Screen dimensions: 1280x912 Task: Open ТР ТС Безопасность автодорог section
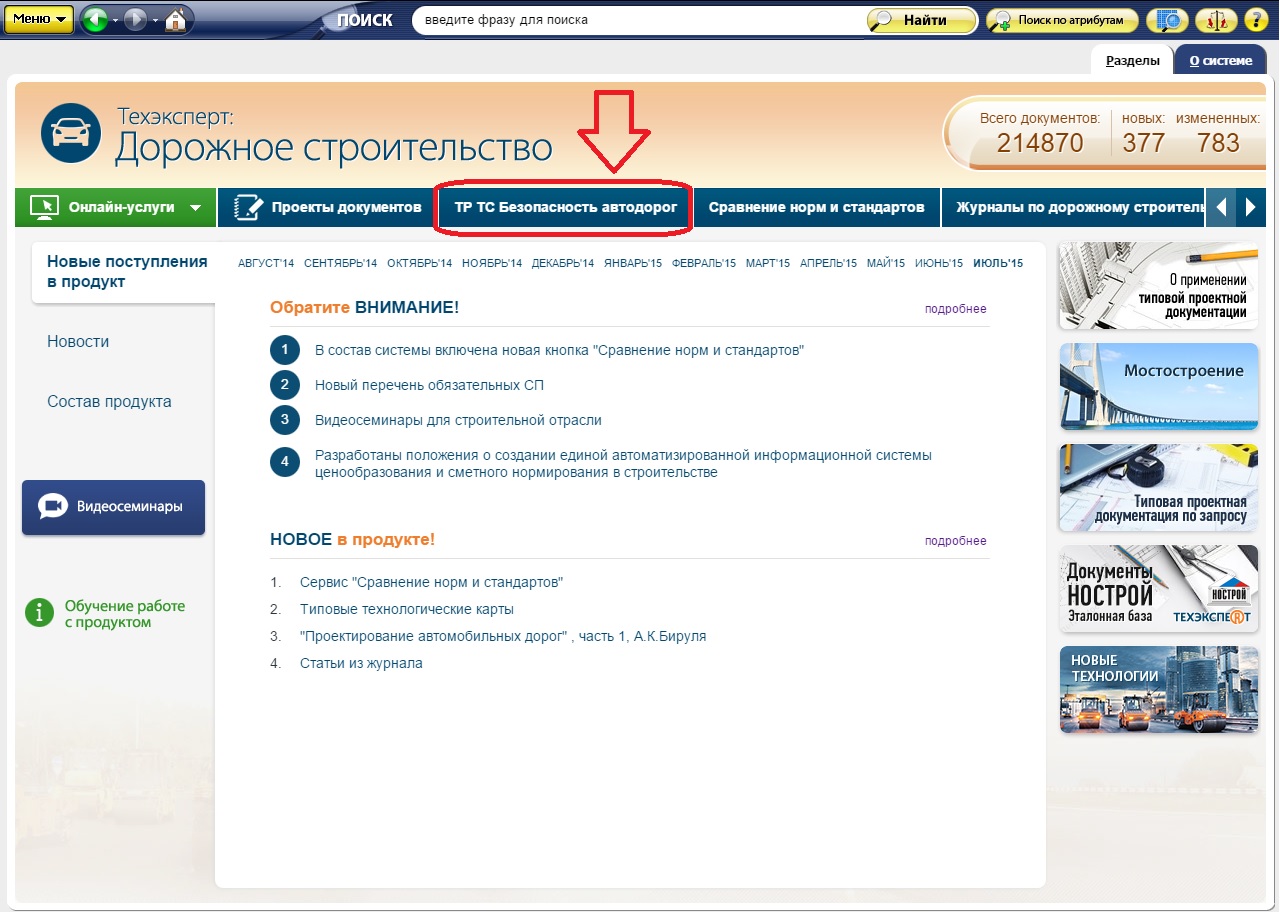coord(565,208)
